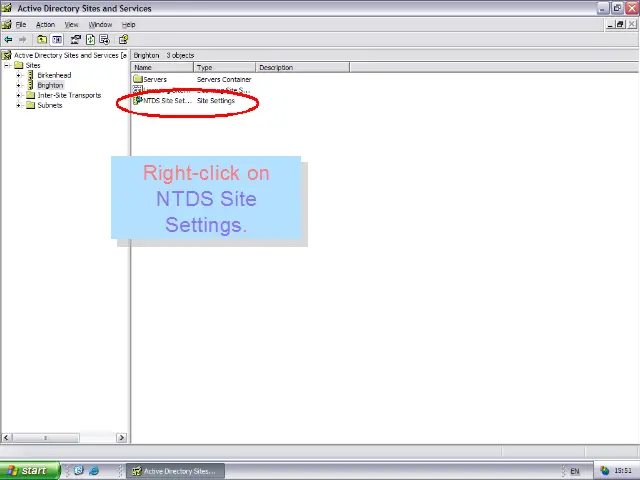Image resolution: width=640 pixels, height=480 pixels.
Task: Click the Brighton site icon
Action: click(x=30, y=85)
